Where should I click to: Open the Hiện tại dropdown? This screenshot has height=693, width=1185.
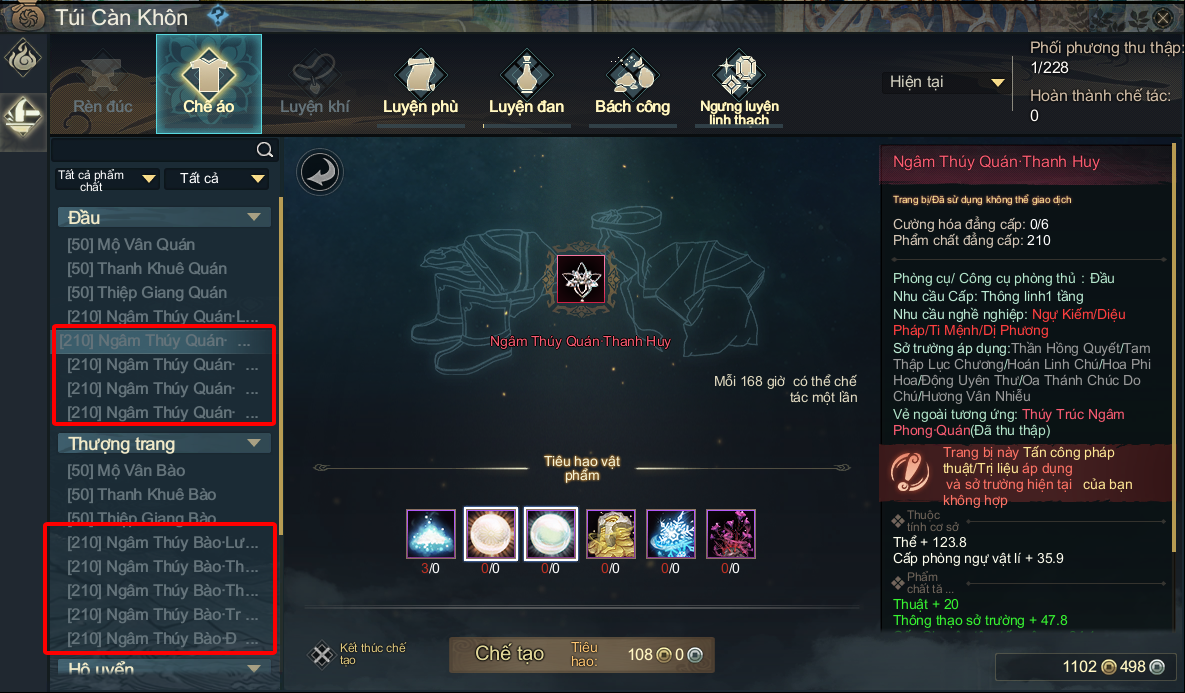coord(947,82)
